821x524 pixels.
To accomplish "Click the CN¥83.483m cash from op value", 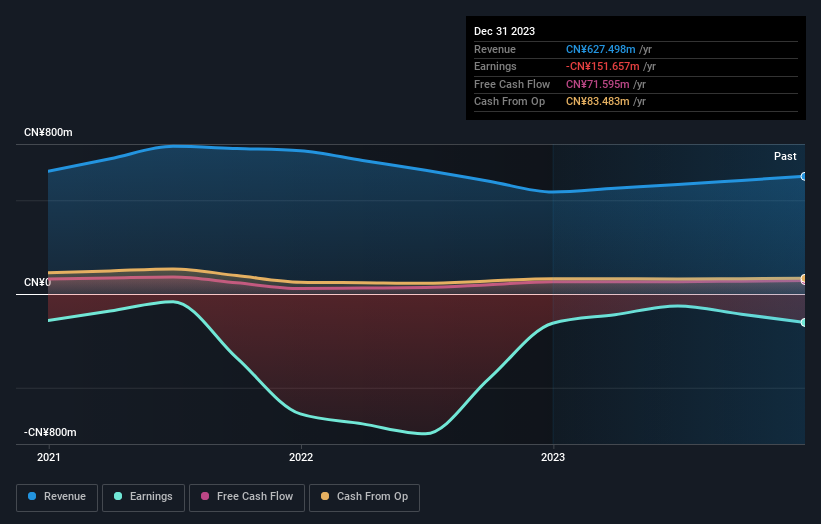I will pyautogui.click(x=597, y=102).
